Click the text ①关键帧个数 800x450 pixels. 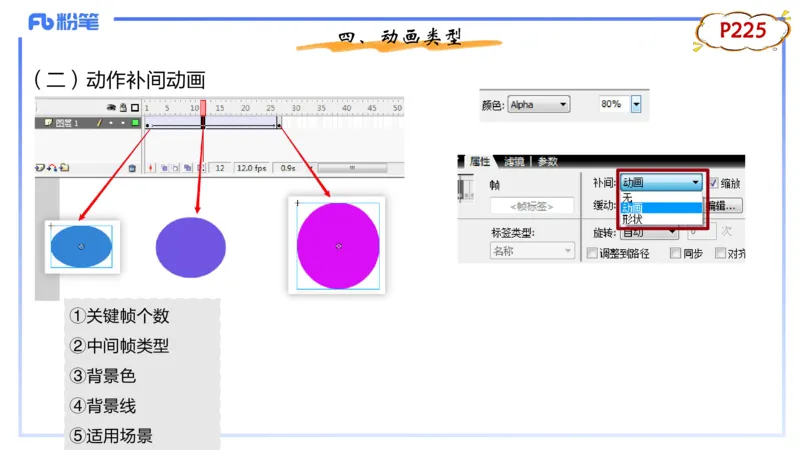point(119,316)
